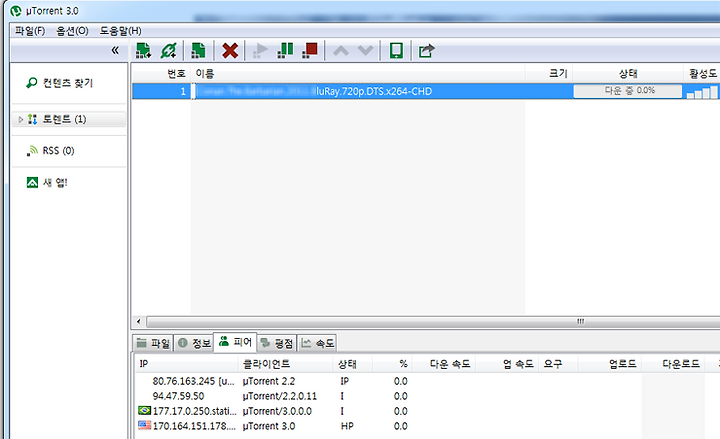Sort peers by 다운 속도 column header

tap(444, 364)
